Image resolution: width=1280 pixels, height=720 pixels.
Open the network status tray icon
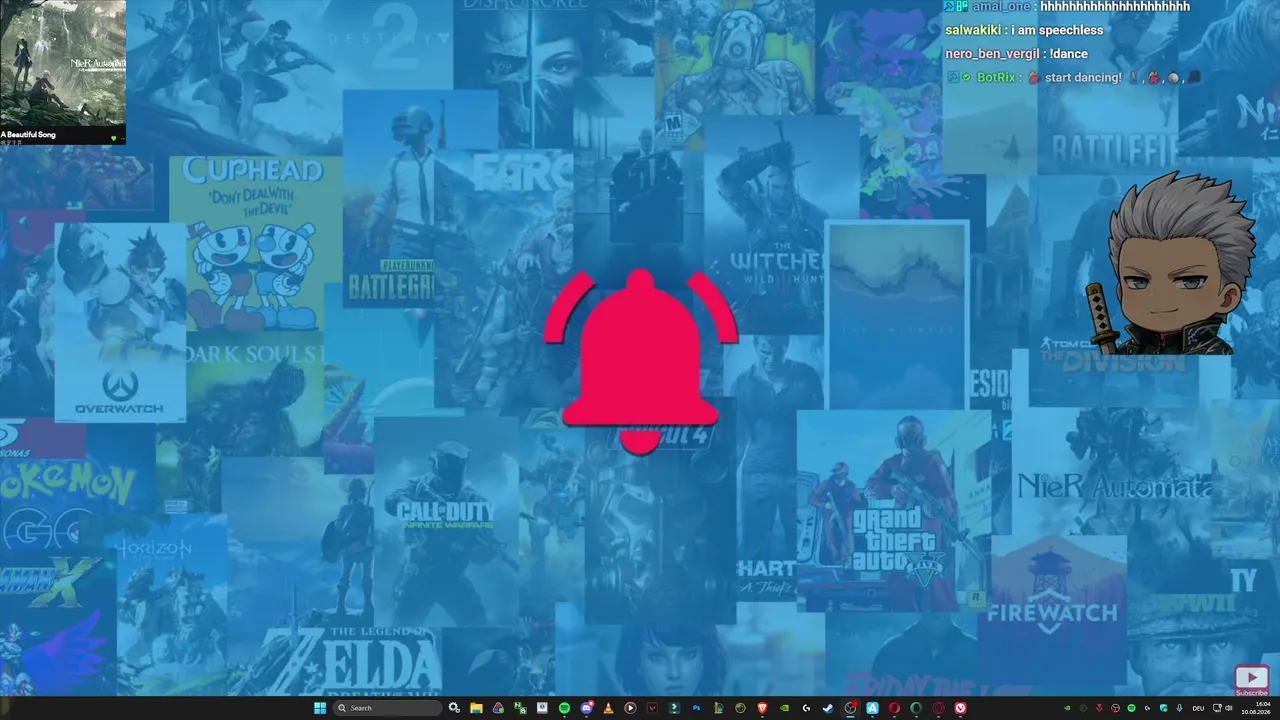[x=1217, y=708]
